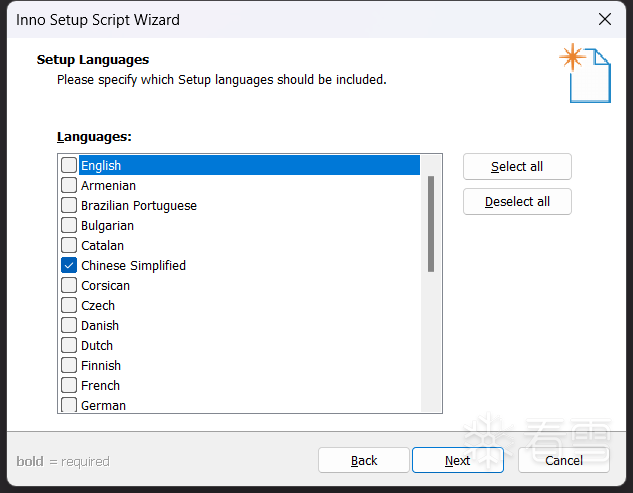Viewport: 633px width, 493px height.
Task: Close the Script Wizard window
Action: click(605, 19)
